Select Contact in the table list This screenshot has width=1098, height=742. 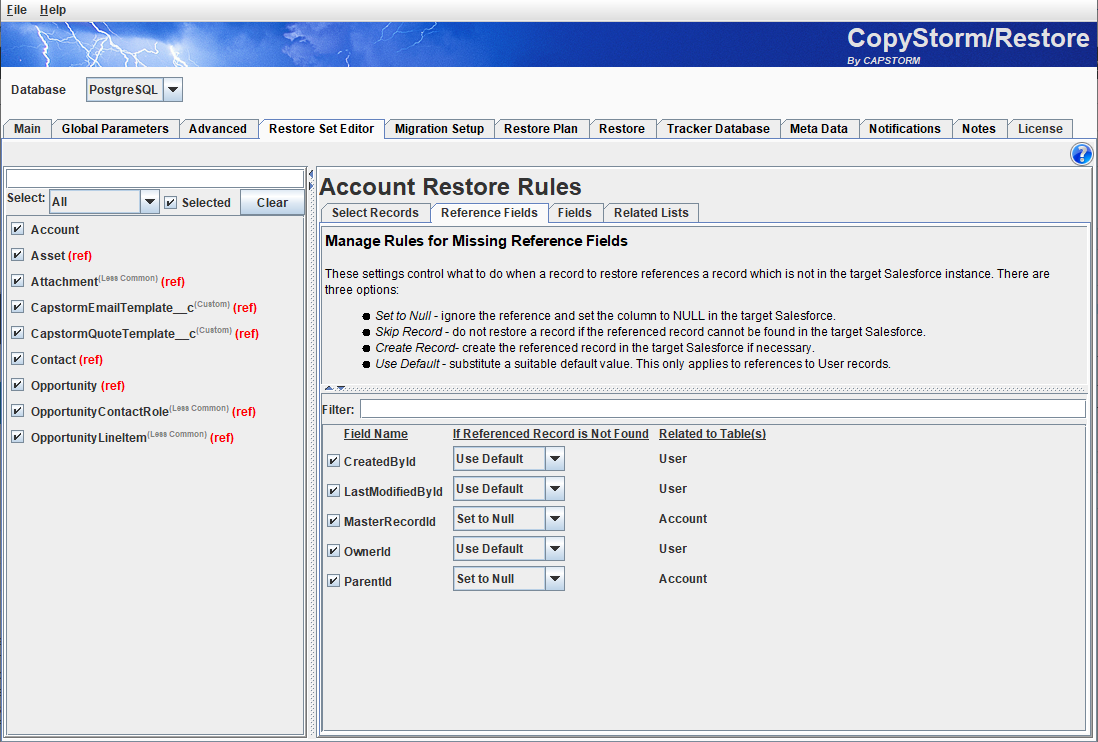click(x=67, y=359)
